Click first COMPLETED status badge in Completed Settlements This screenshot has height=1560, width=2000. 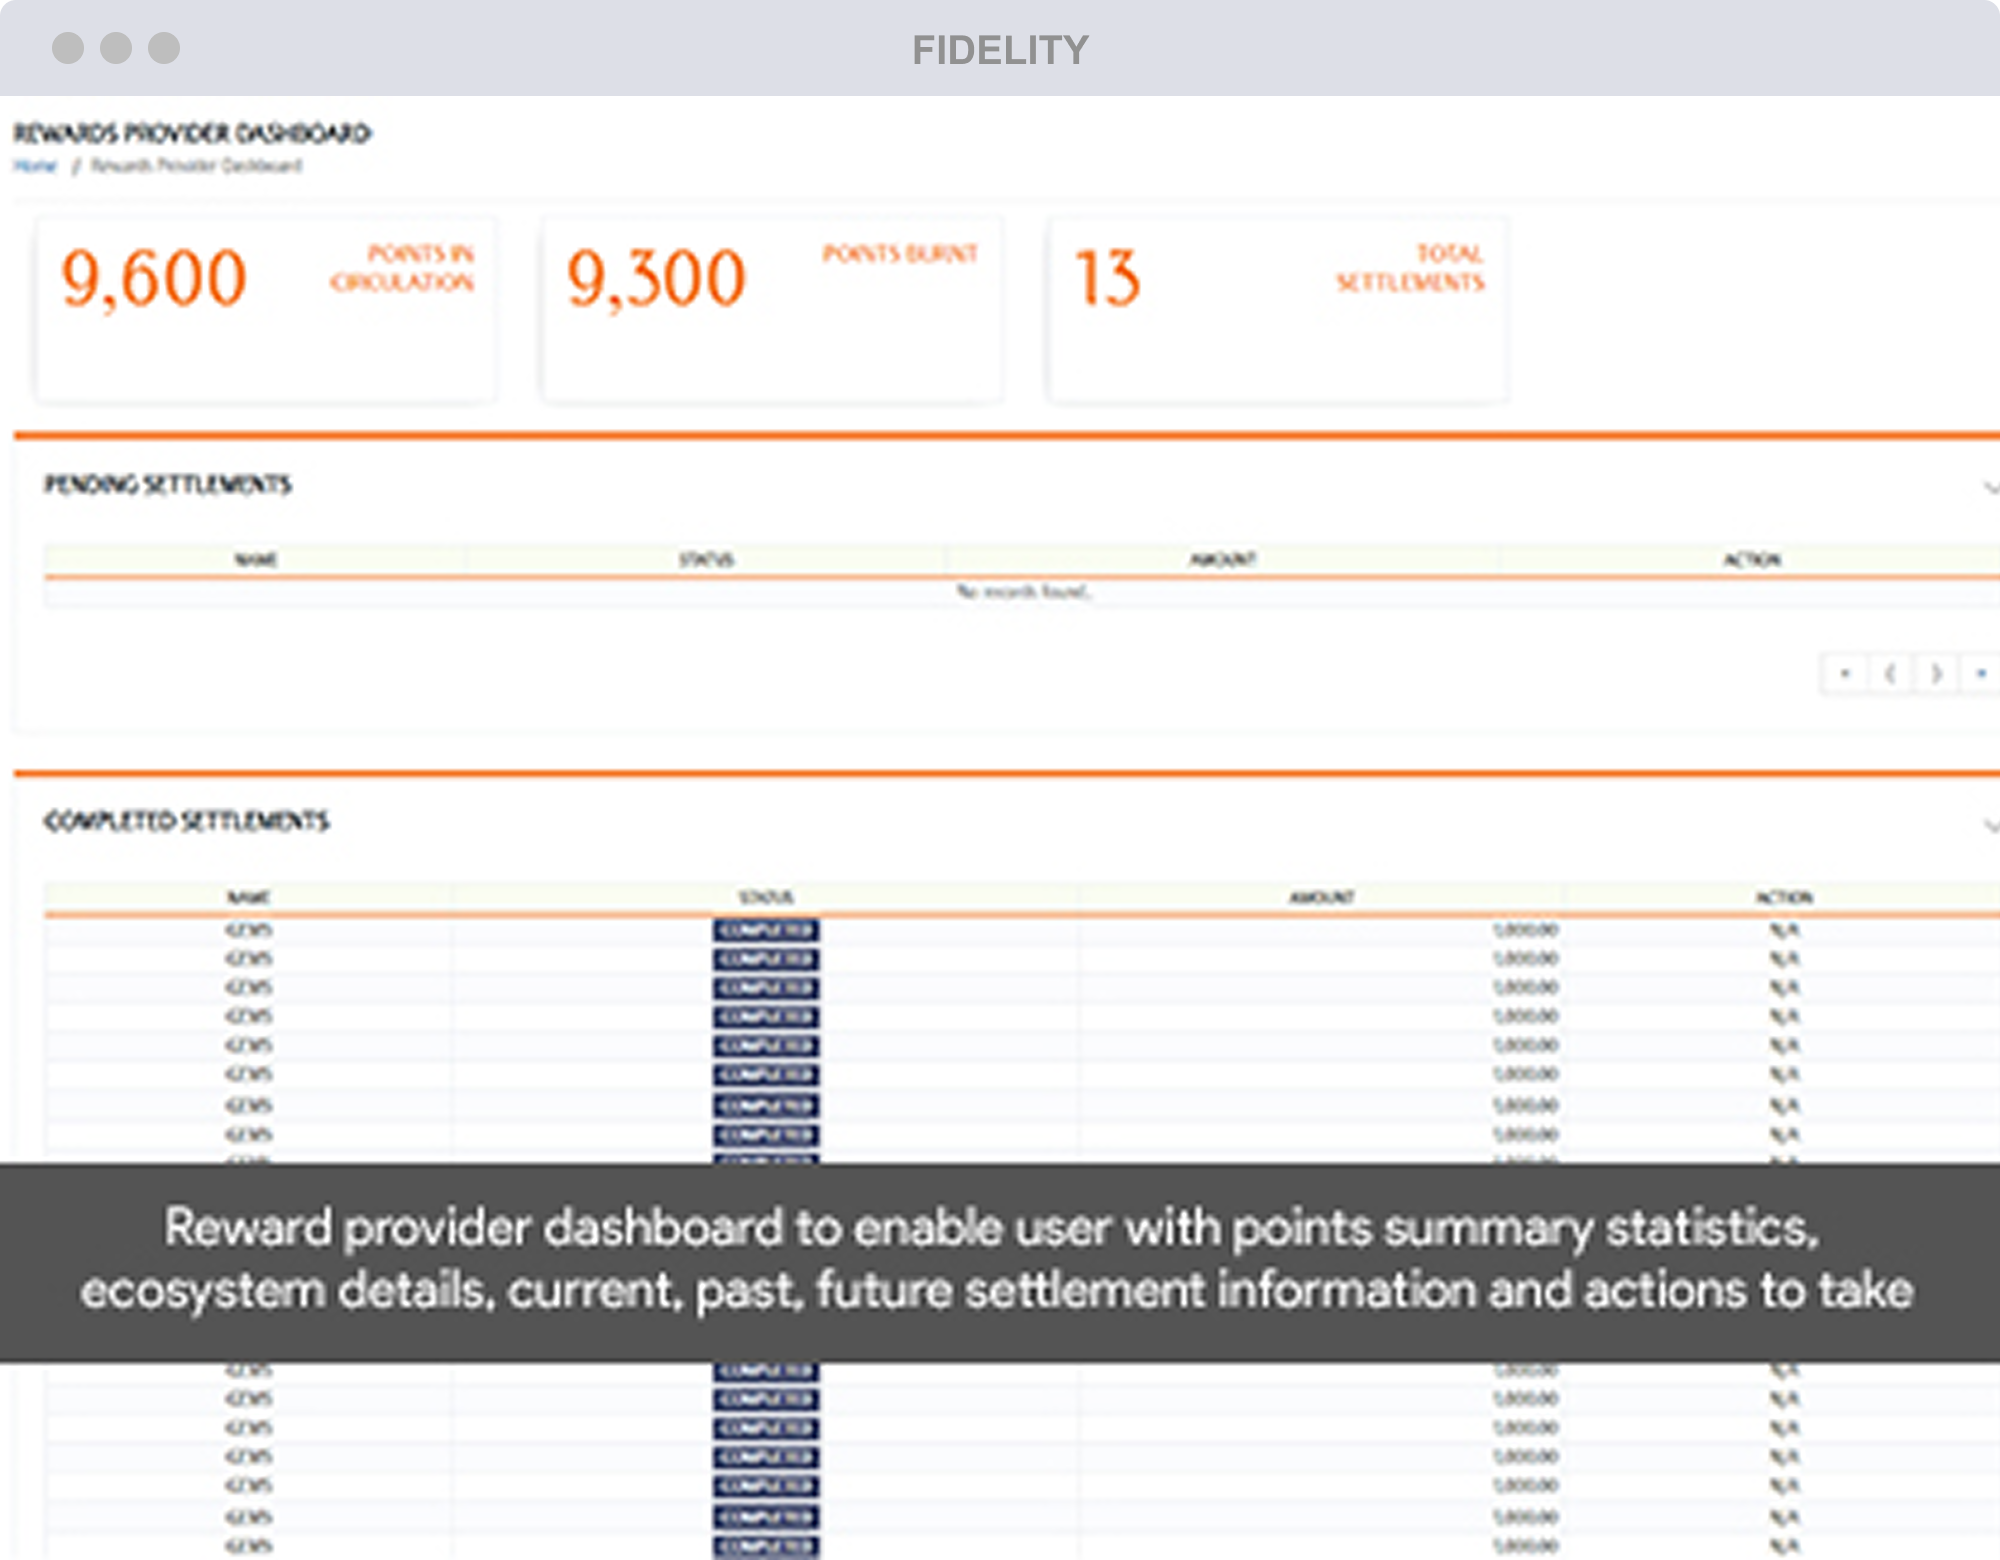[x=766, y=931]
